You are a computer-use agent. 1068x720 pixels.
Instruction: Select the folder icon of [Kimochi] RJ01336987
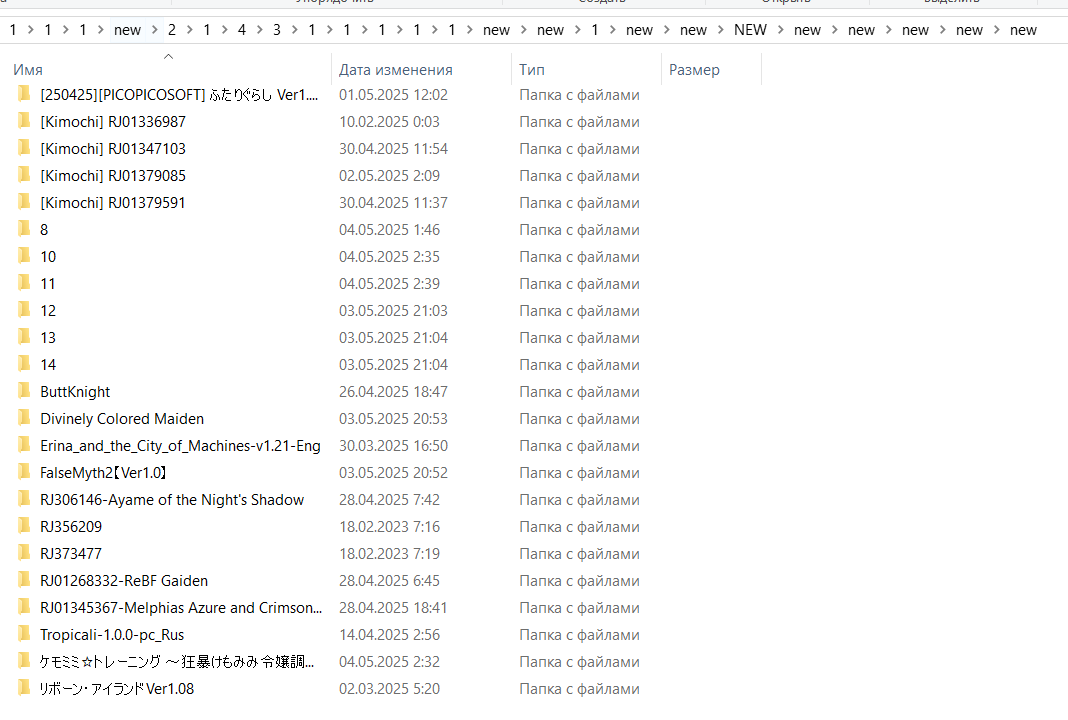(x=24, y=121)
